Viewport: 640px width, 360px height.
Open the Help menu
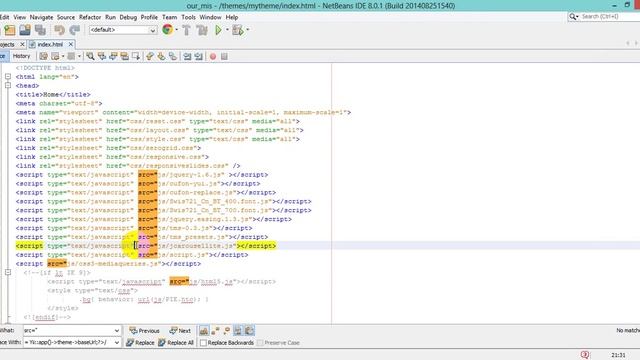[x=232, y=17]
